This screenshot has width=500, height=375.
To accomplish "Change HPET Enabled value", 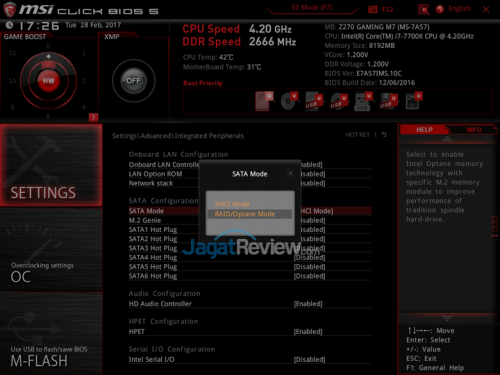I will (x=308, y=332).
